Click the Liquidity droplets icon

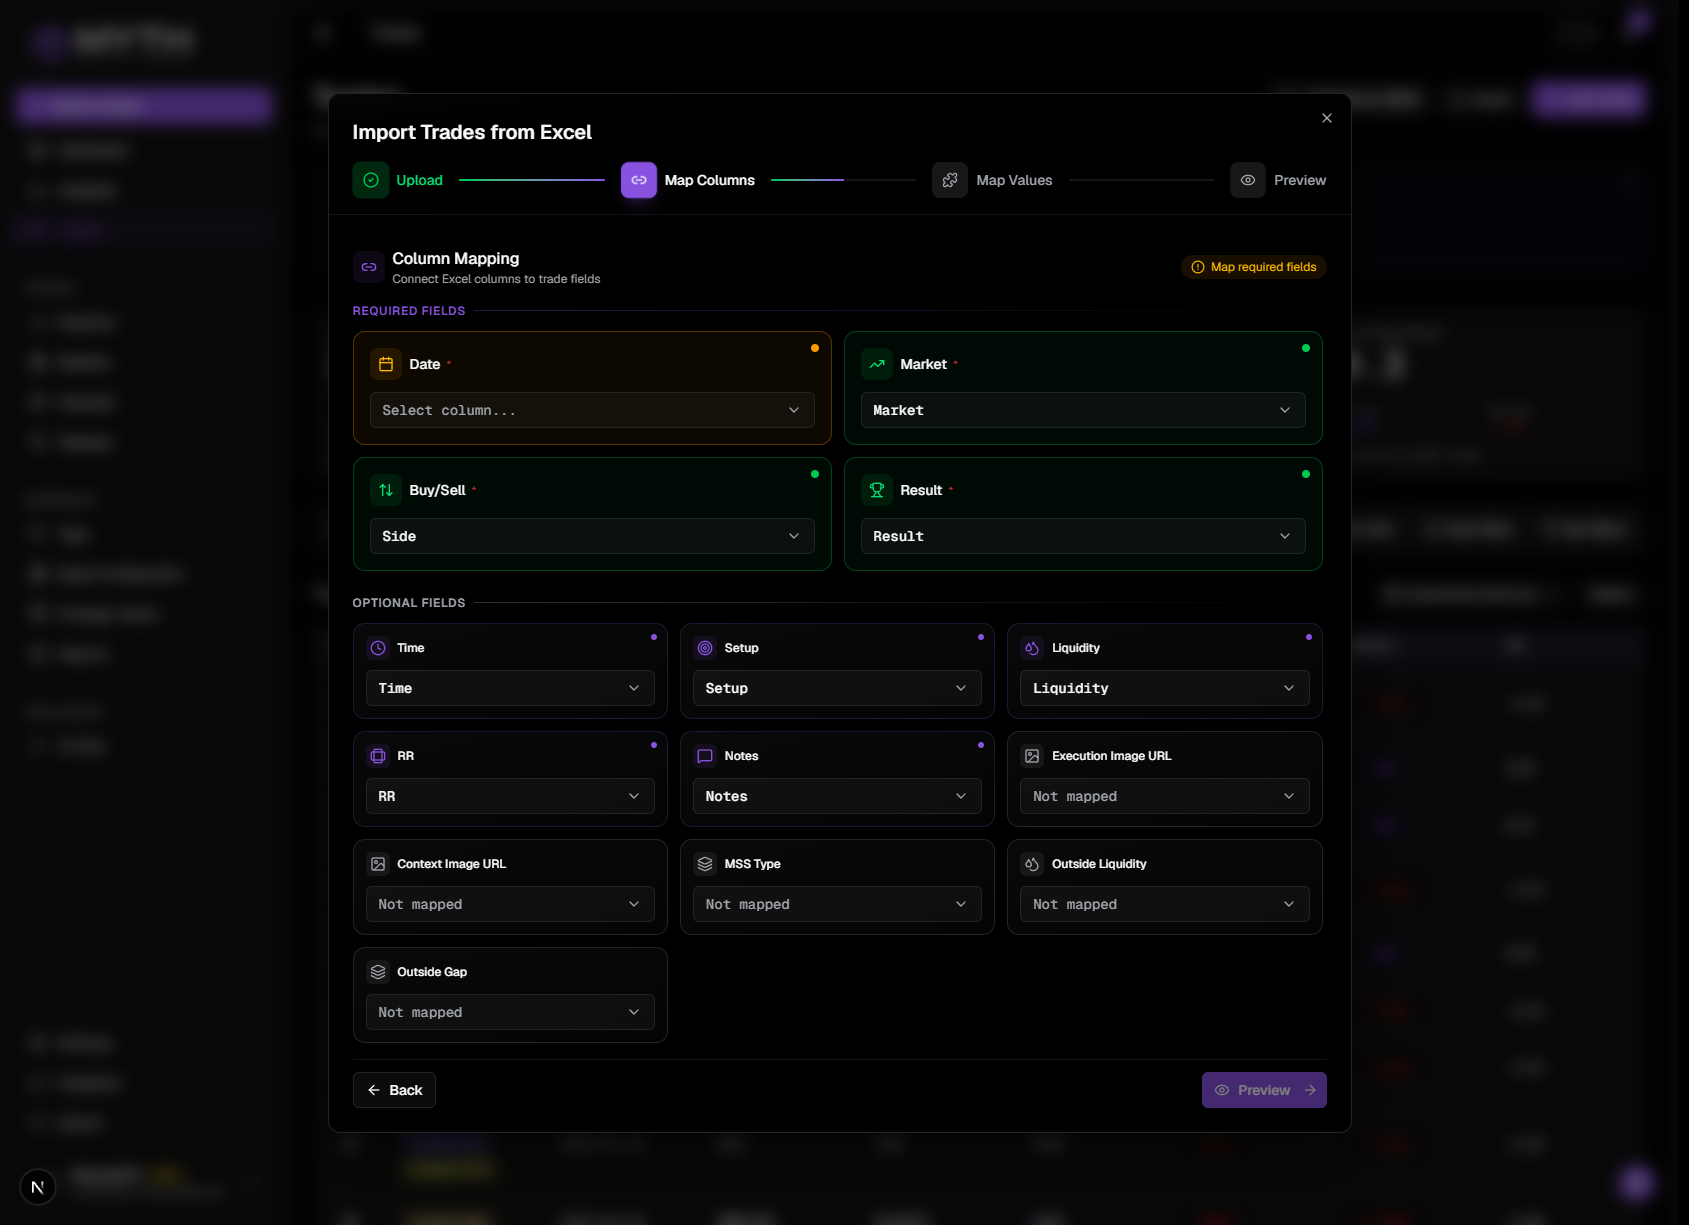pyautogui.click(x=1032, y=648)
